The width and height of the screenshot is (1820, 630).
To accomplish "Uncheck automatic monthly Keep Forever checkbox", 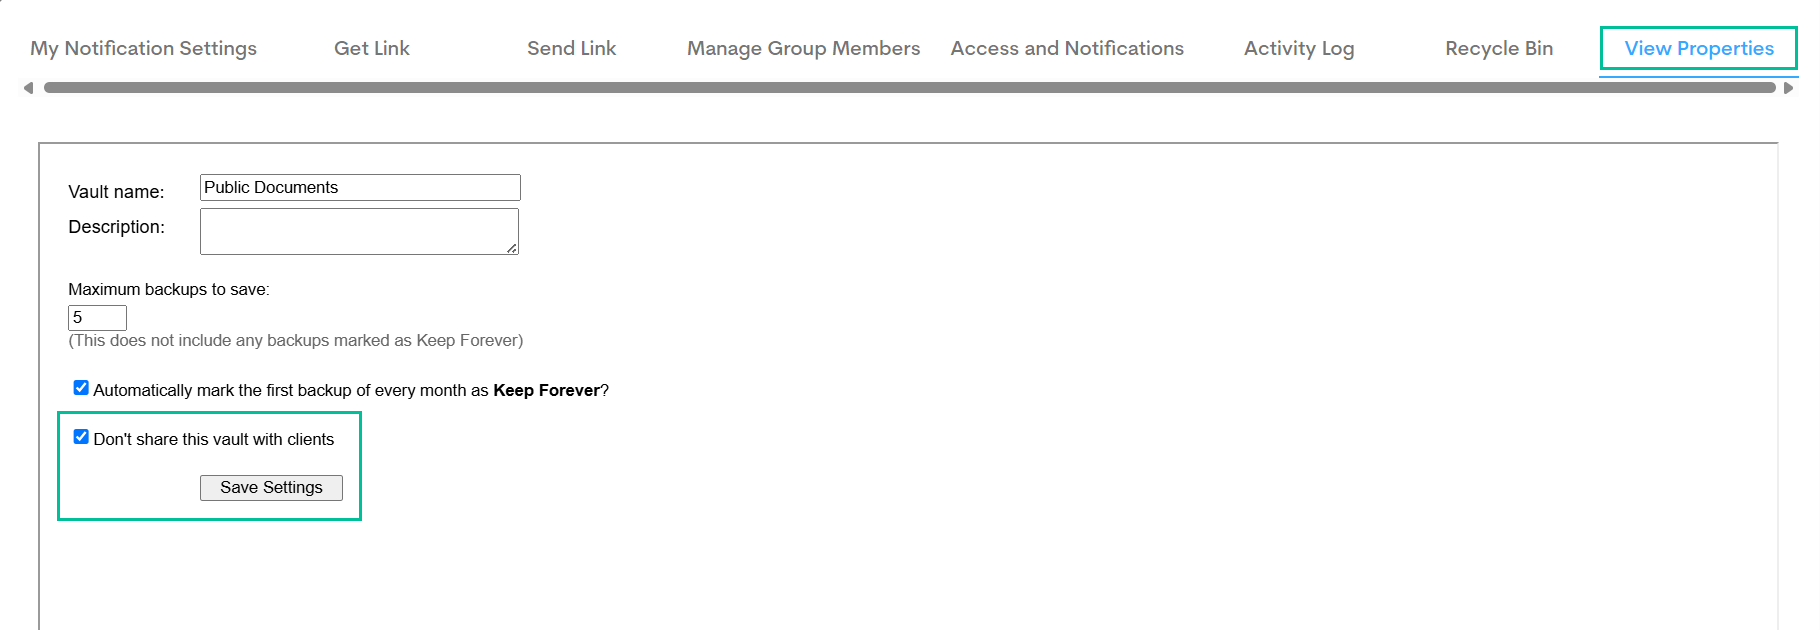I will point(81,388).
